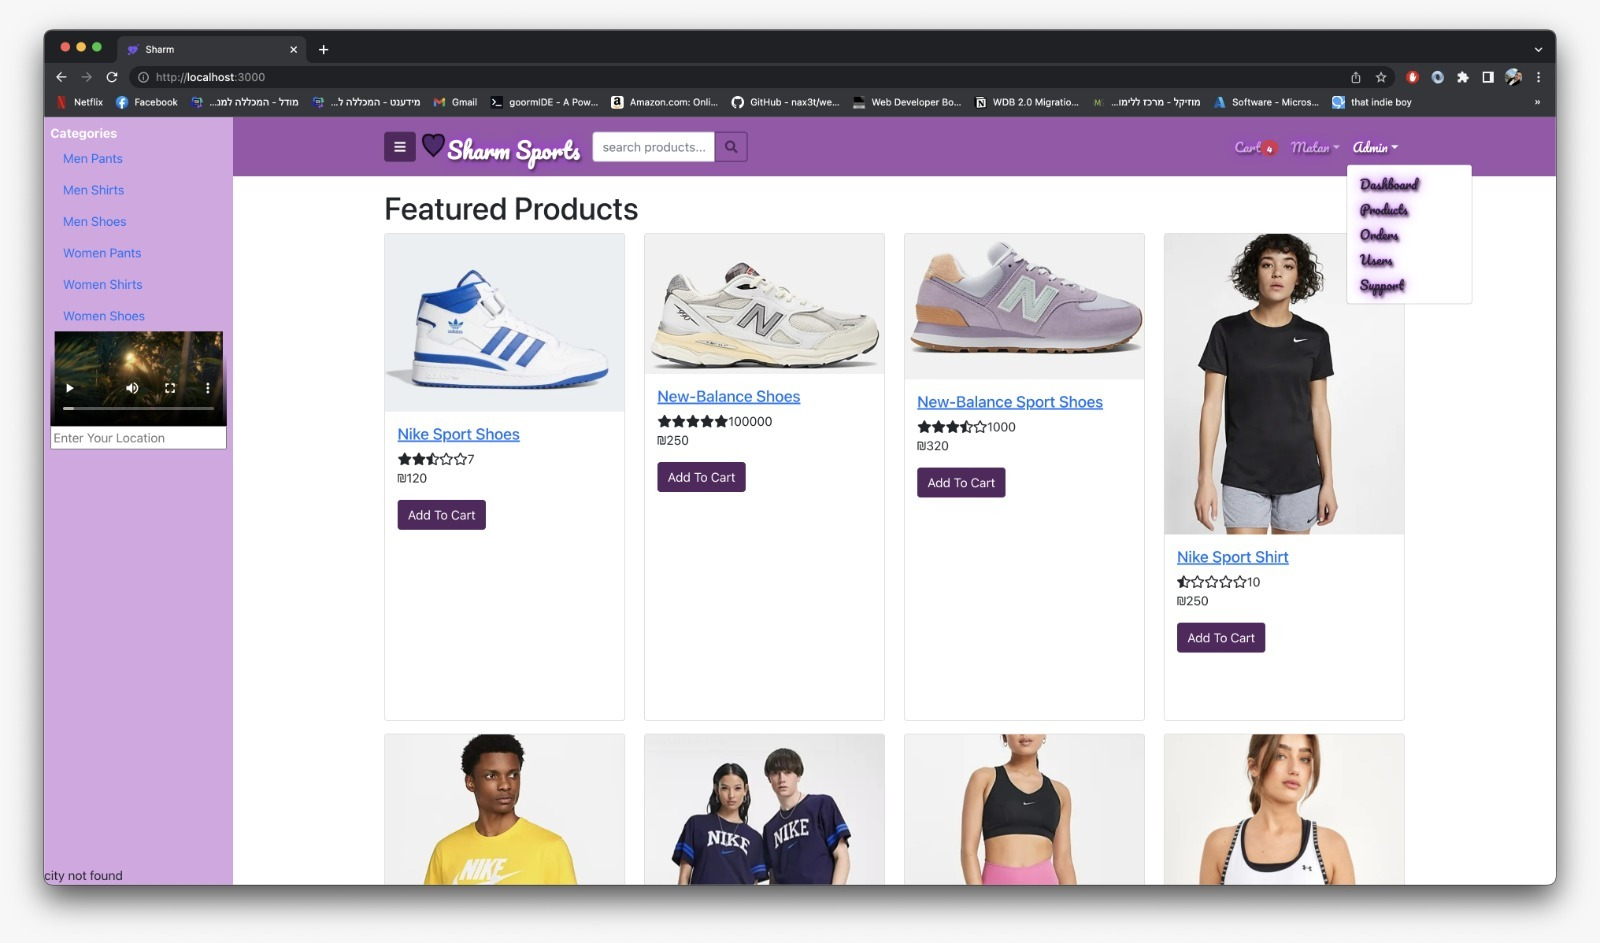Click the bookmark star in the address bar
This screenshot has height=943, width=1600.
click(1381, 76)
